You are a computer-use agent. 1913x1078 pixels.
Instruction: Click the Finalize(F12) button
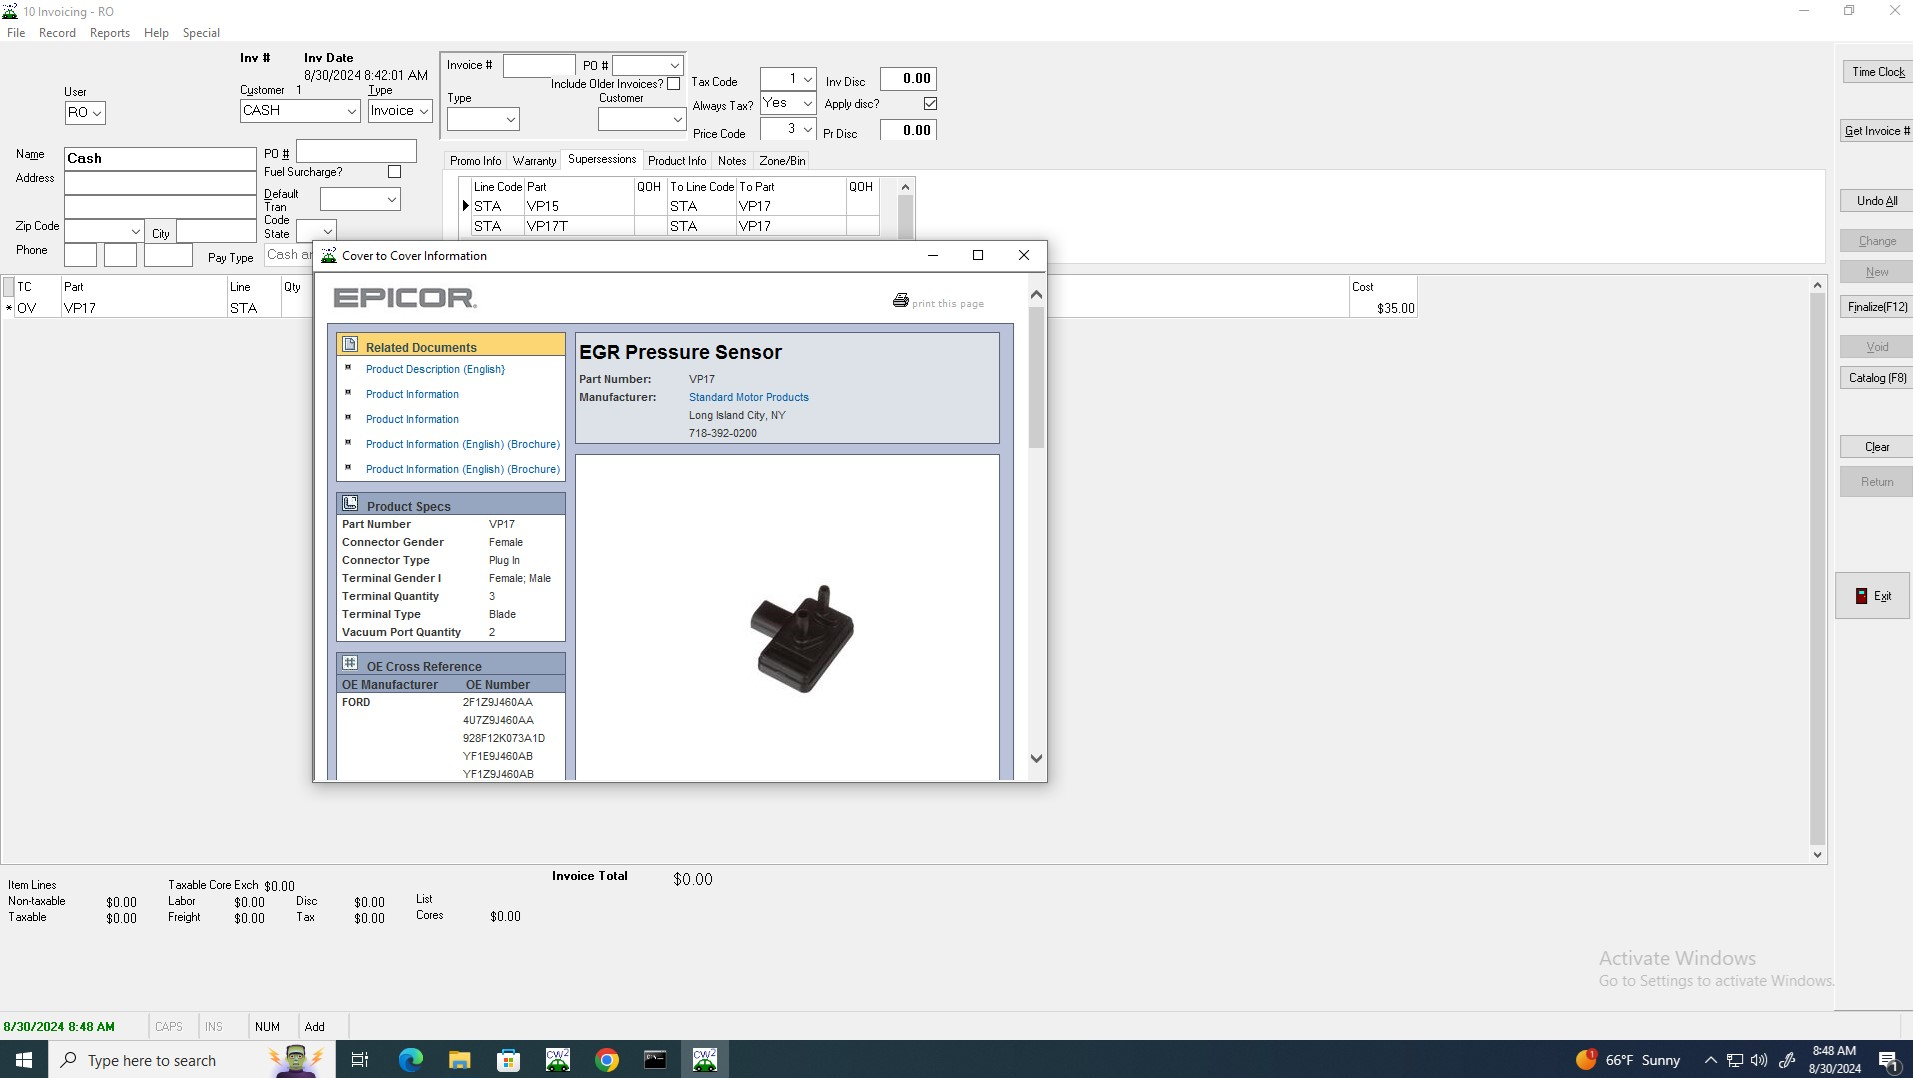(x=1877, y=307)
